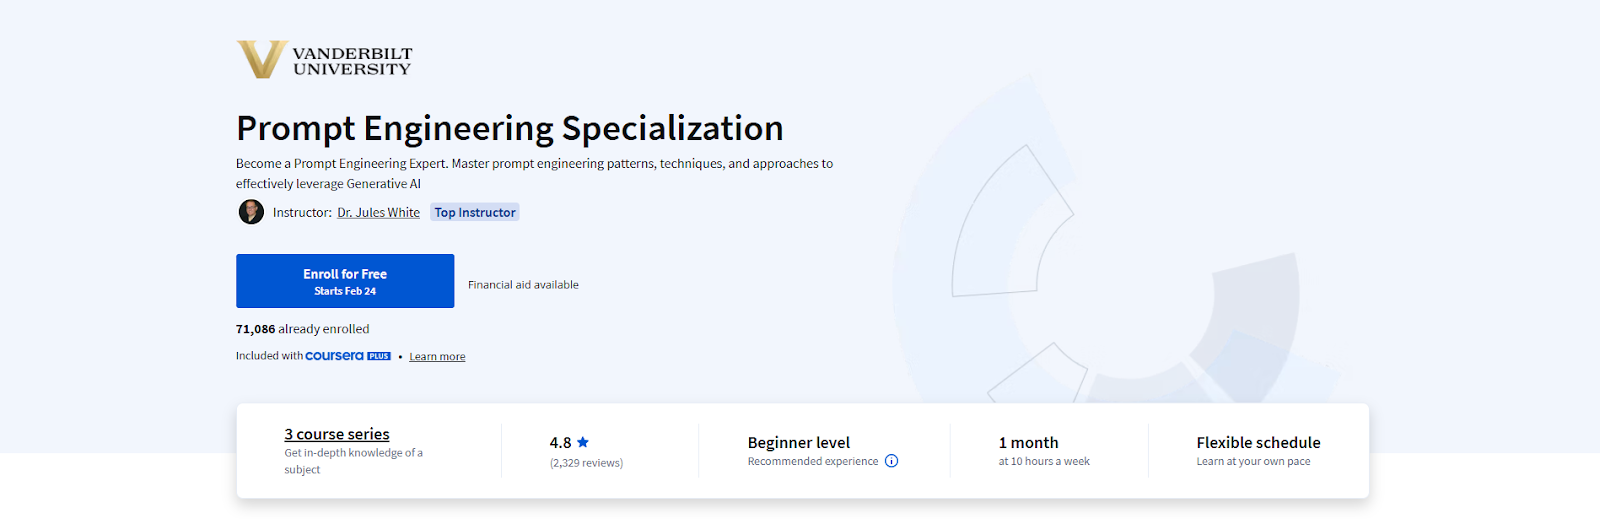Click the 2,329 reviews text

click(586, 463)
